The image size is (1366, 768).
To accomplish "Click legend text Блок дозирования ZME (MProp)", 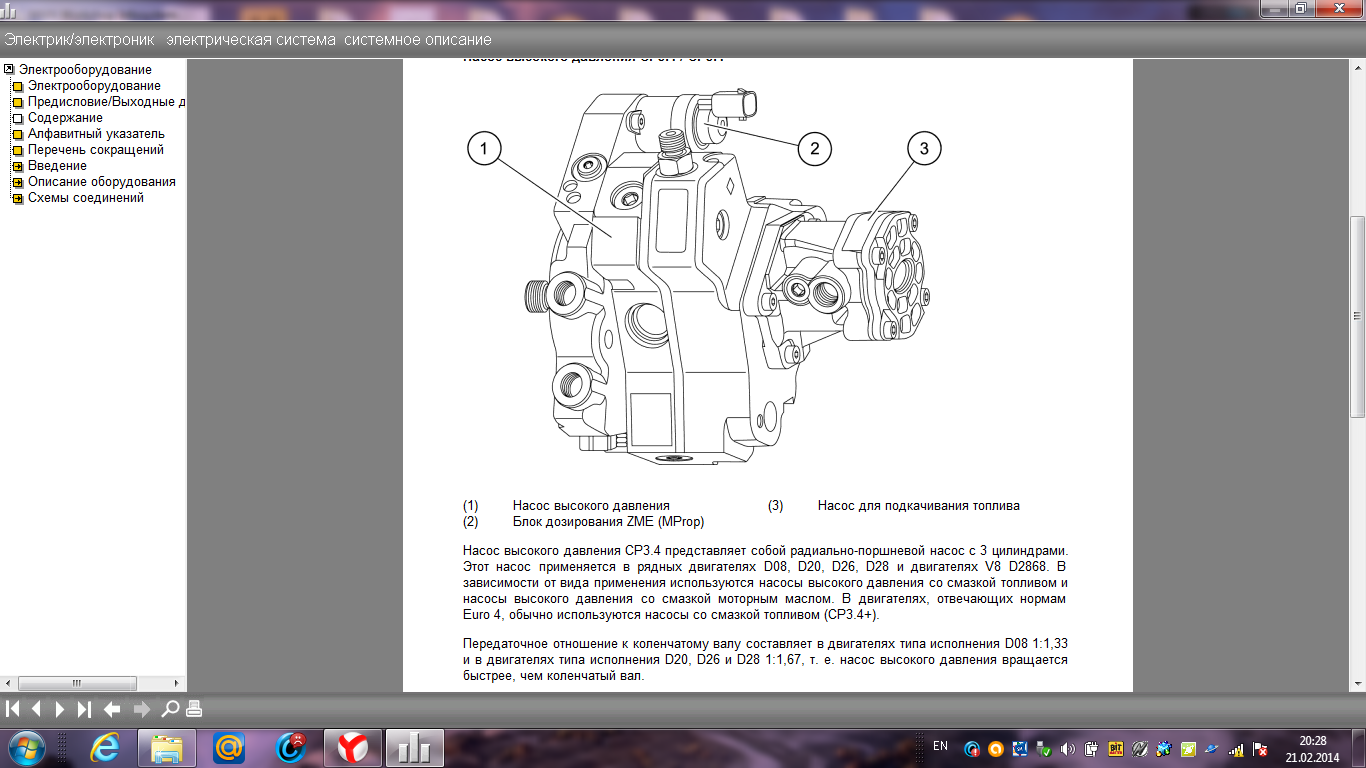I will pos(608,522).
